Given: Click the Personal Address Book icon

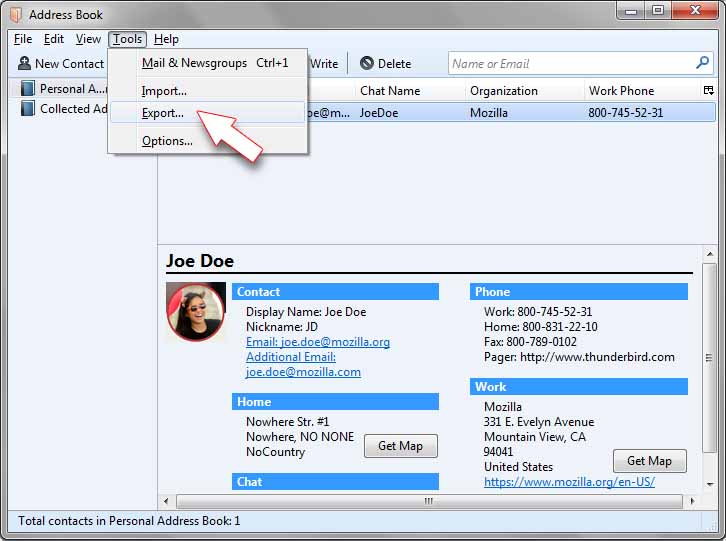Looking at the screenshot, I should 28,88.
